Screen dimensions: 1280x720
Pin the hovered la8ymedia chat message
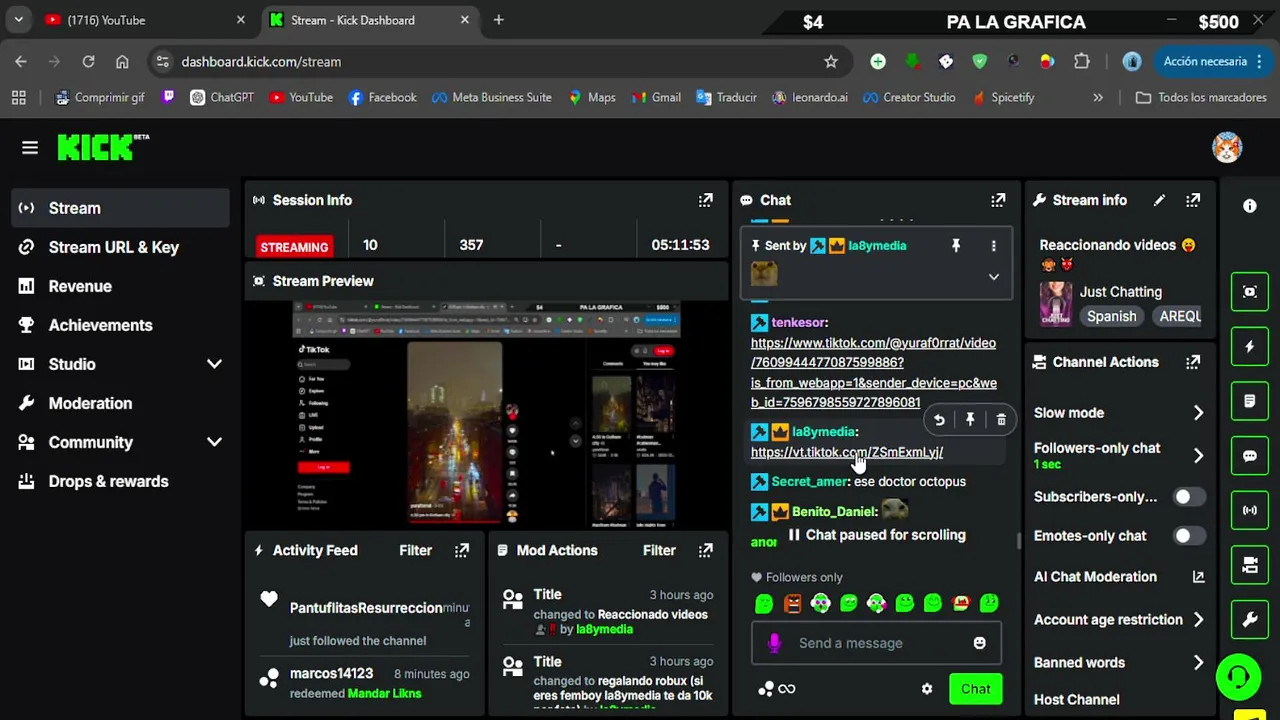pos(970,420)
